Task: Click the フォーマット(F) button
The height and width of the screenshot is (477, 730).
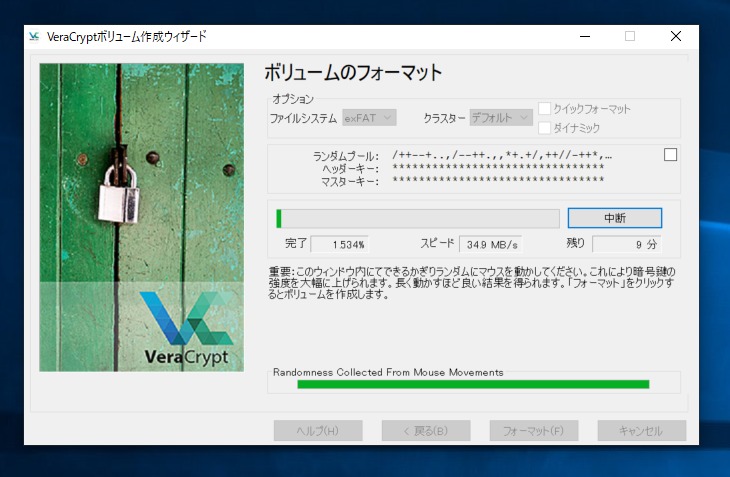Action: tap(534, 431)
